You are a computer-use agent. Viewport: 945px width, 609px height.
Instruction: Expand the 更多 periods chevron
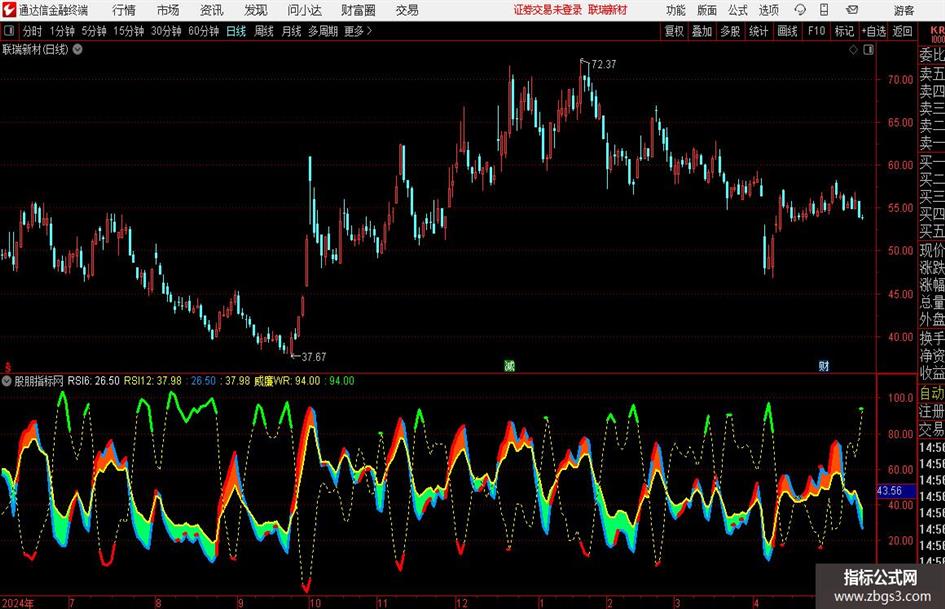pyautogui.click(x=359, y=31)
